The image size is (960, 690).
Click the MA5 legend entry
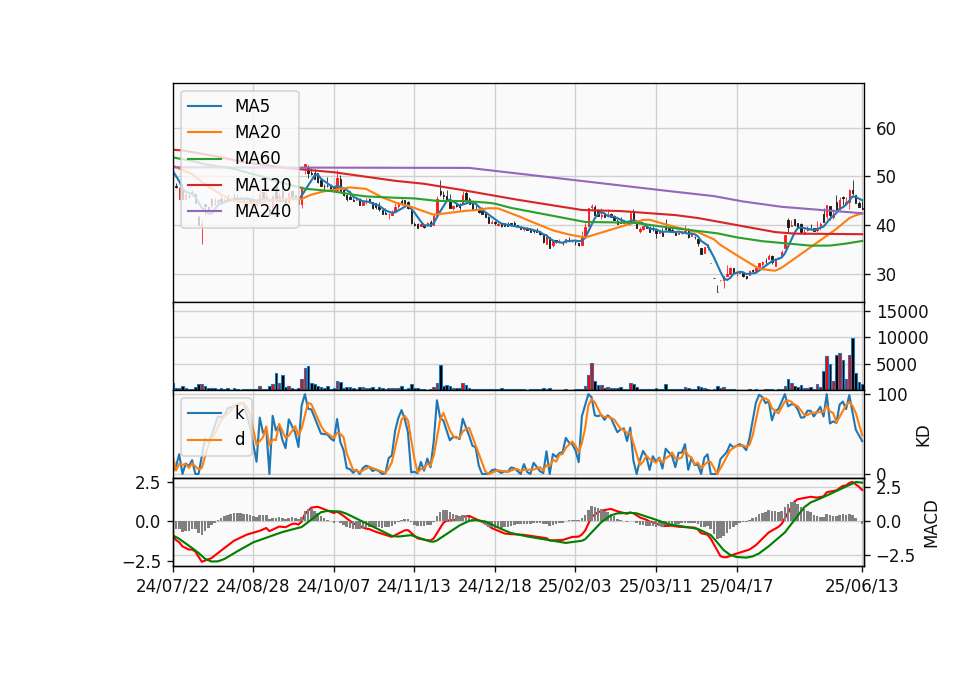click(228, 106)
